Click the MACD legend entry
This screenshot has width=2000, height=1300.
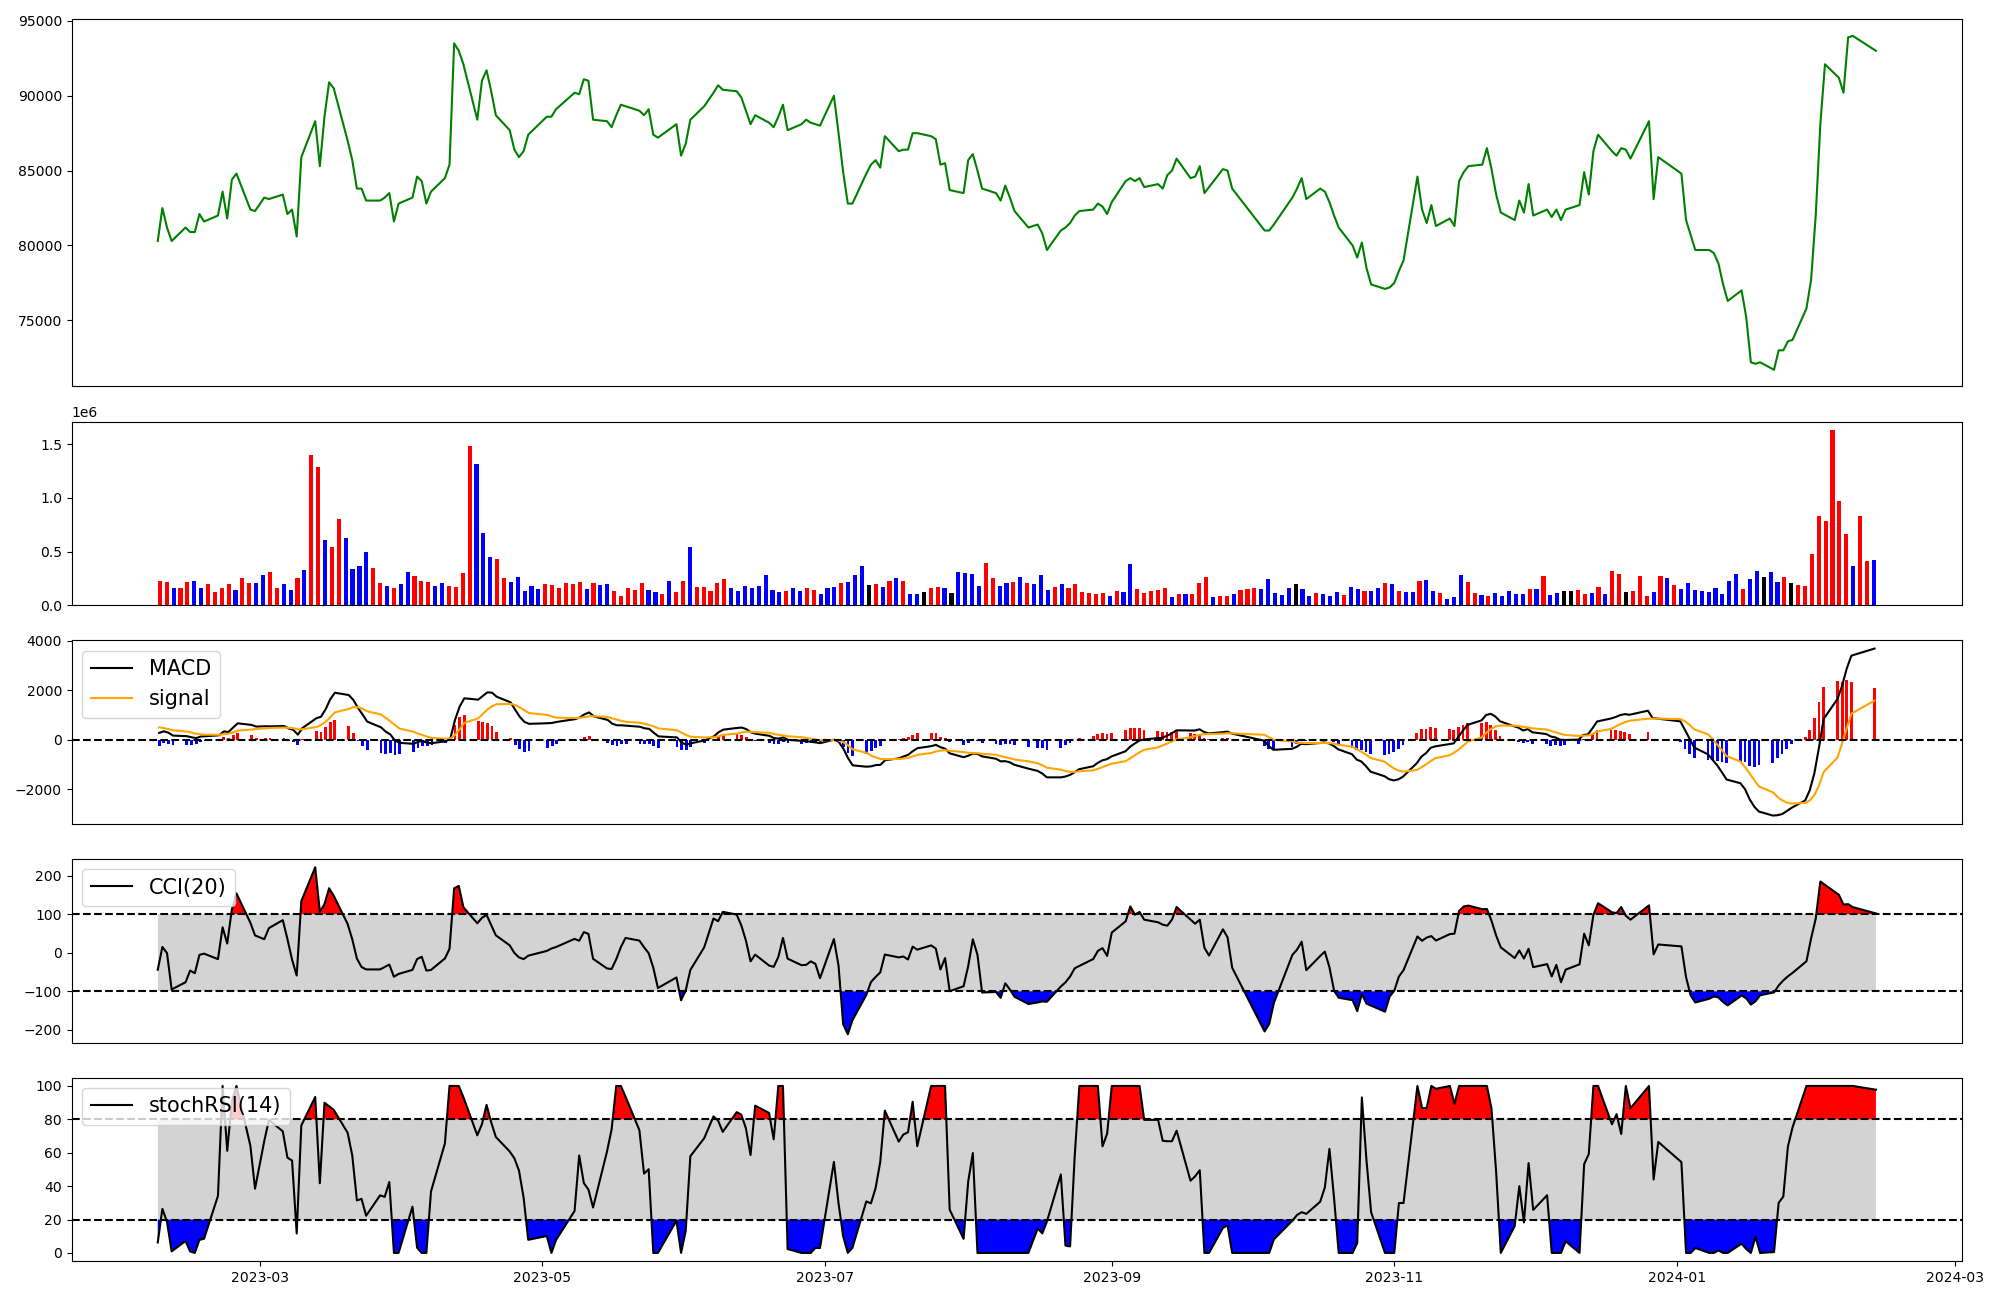click(x=179, y=668)
